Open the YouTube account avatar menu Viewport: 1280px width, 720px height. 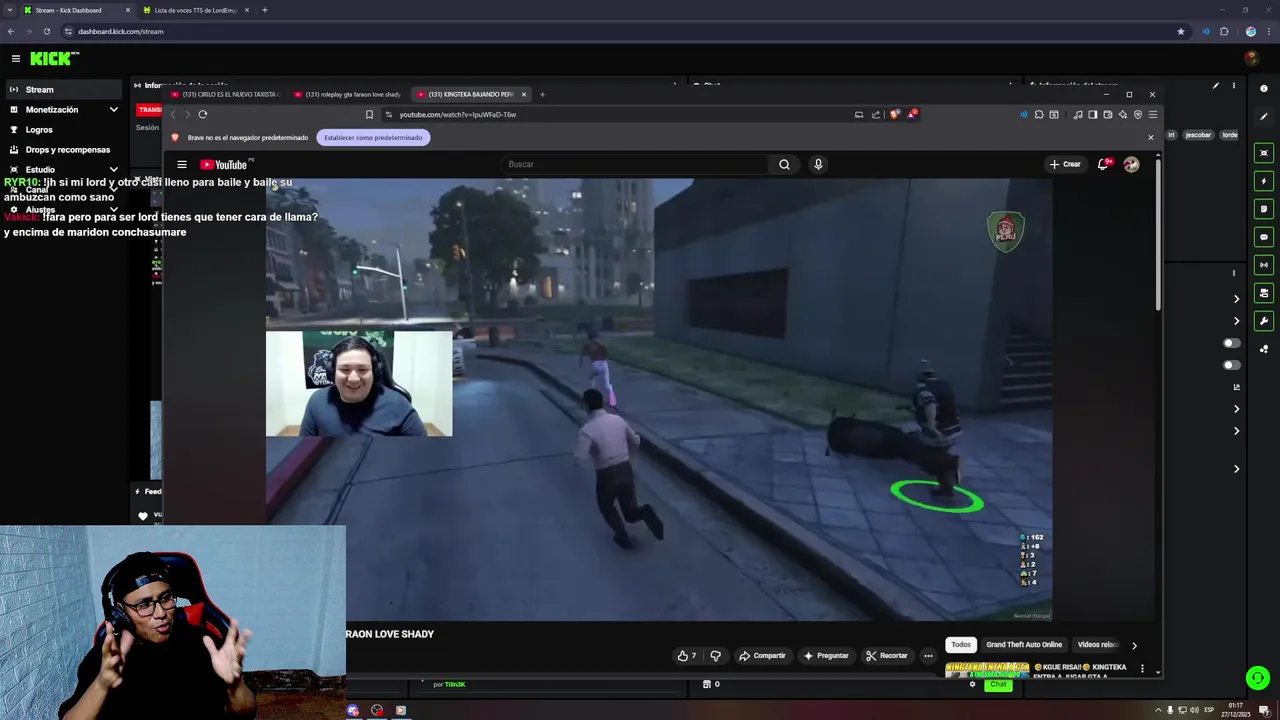point(1131,165)
